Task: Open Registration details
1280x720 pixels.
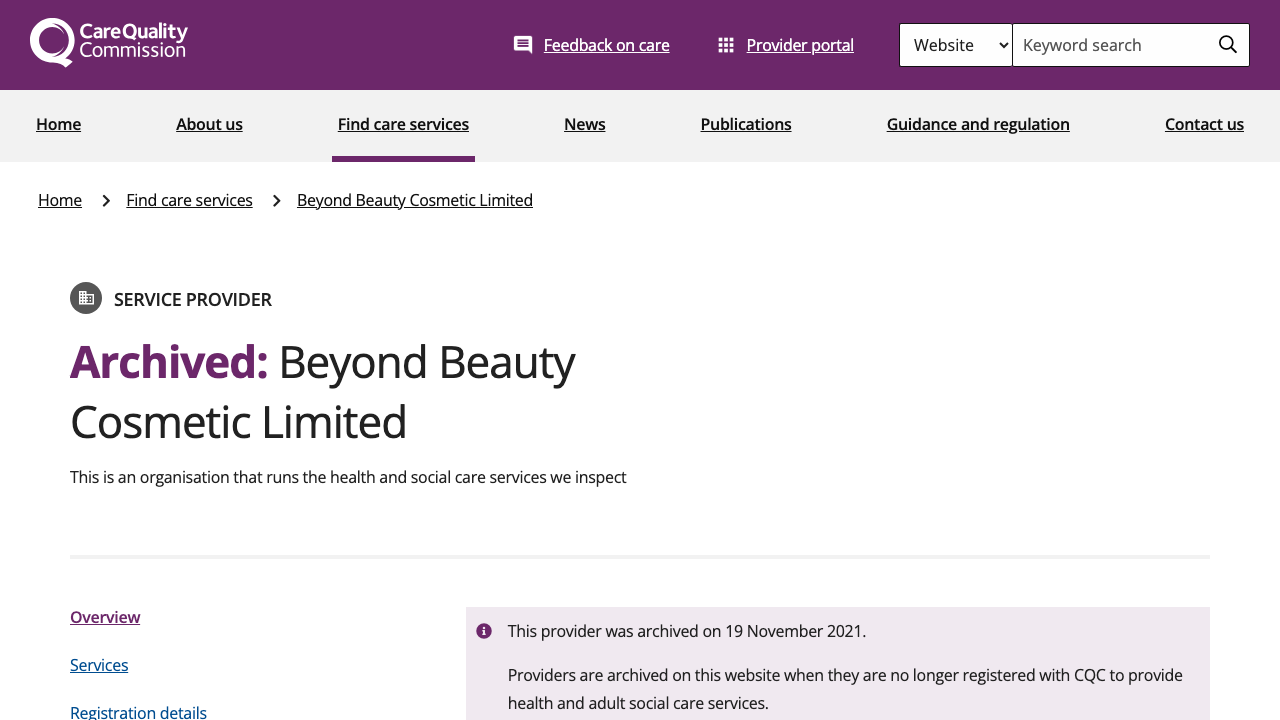Action: click(138, 711)
